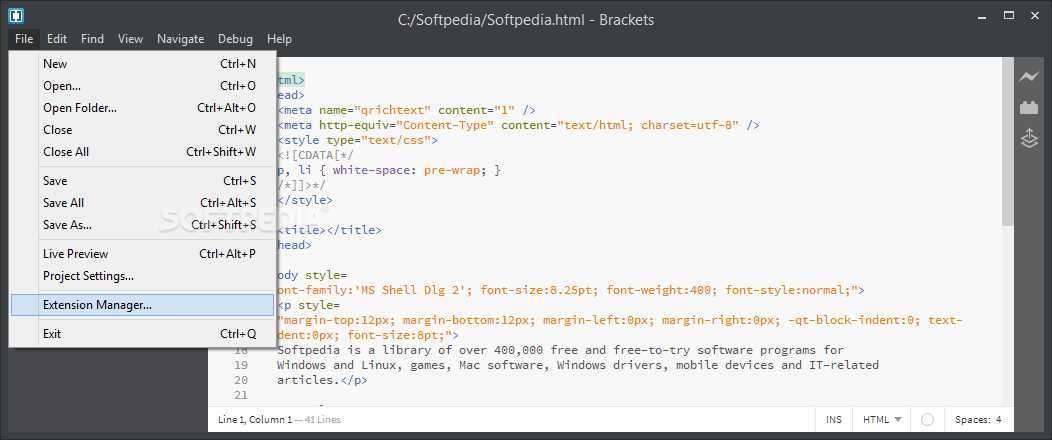Click the linting status circle in status bar
The height and width of the screenshot is (440, 1052).
927,420
